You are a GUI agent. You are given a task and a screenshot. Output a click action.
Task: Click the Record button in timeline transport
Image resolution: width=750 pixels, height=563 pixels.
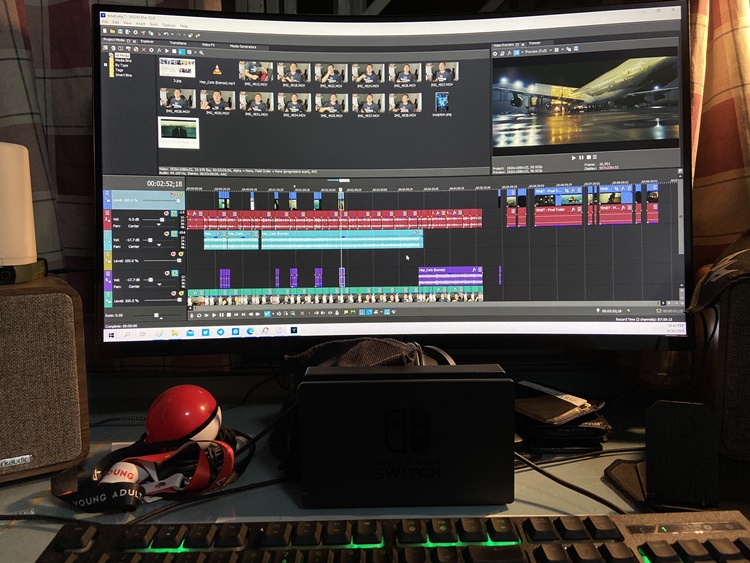click(x=192, y=315)
